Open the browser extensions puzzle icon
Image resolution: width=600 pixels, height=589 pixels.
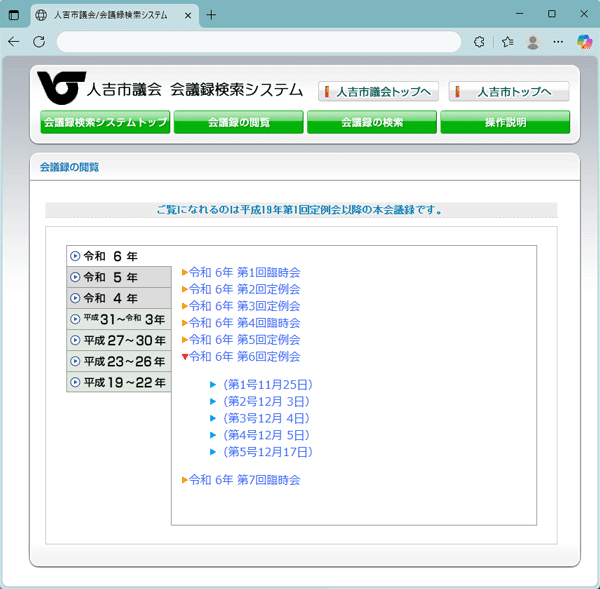click(479, 42)
